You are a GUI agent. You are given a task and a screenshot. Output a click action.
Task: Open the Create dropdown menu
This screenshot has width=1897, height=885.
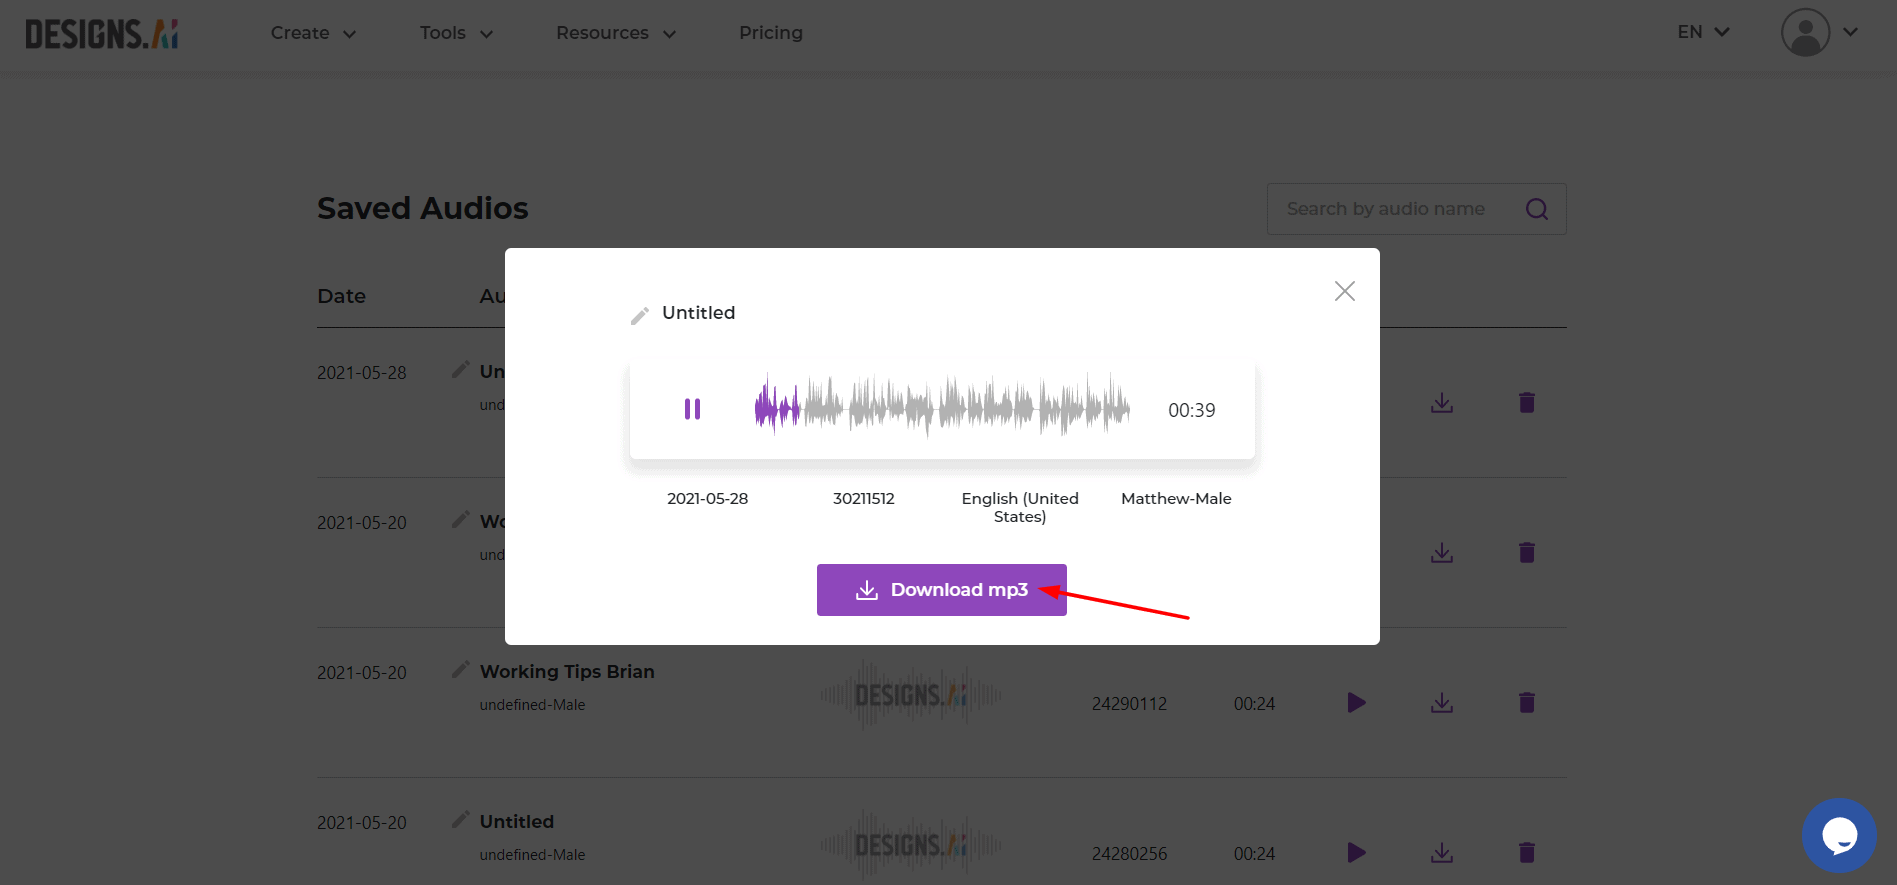coord(313,33)
